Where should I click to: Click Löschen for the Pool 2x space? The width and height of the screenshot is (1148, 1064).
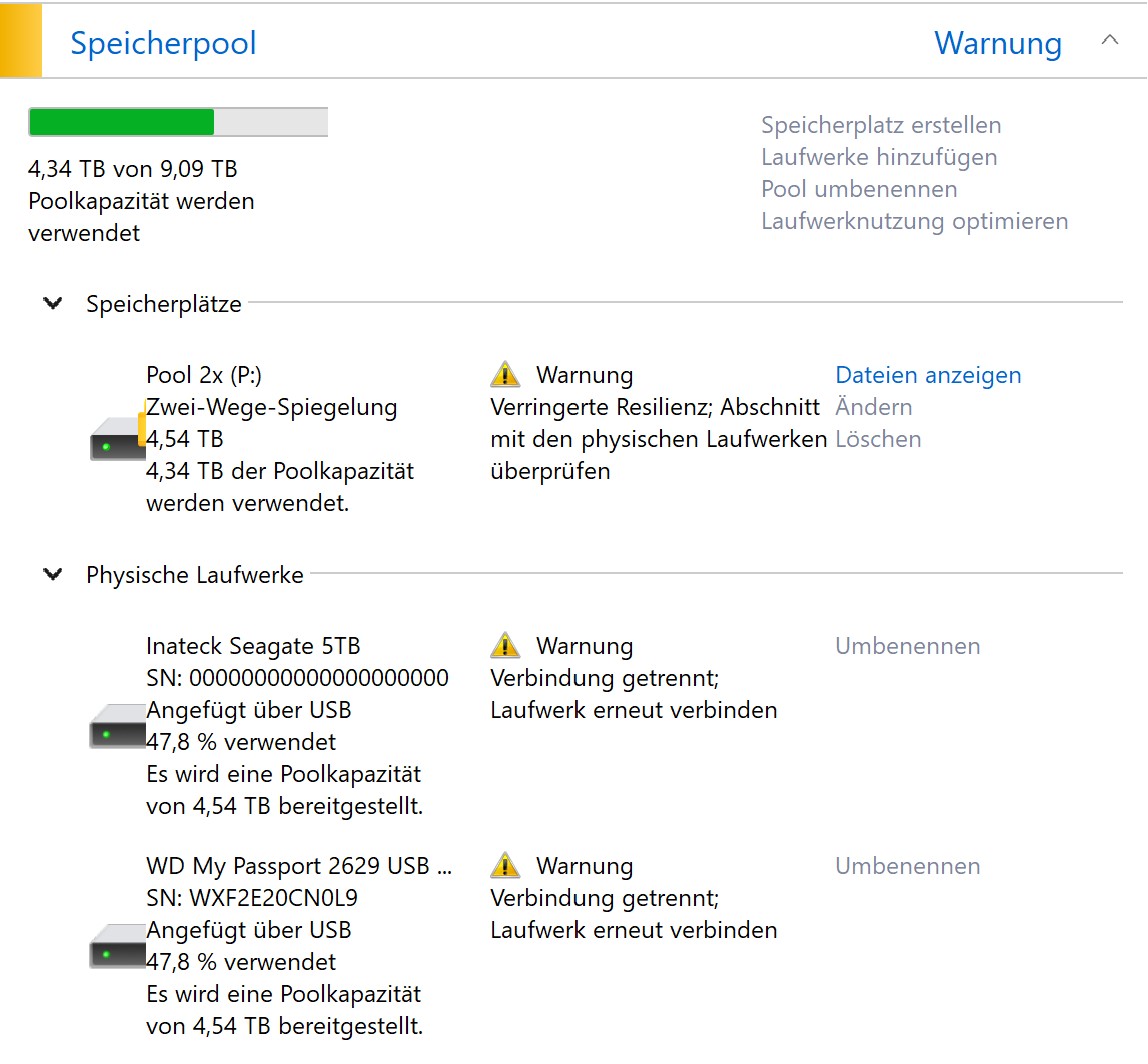click(878, 439)
